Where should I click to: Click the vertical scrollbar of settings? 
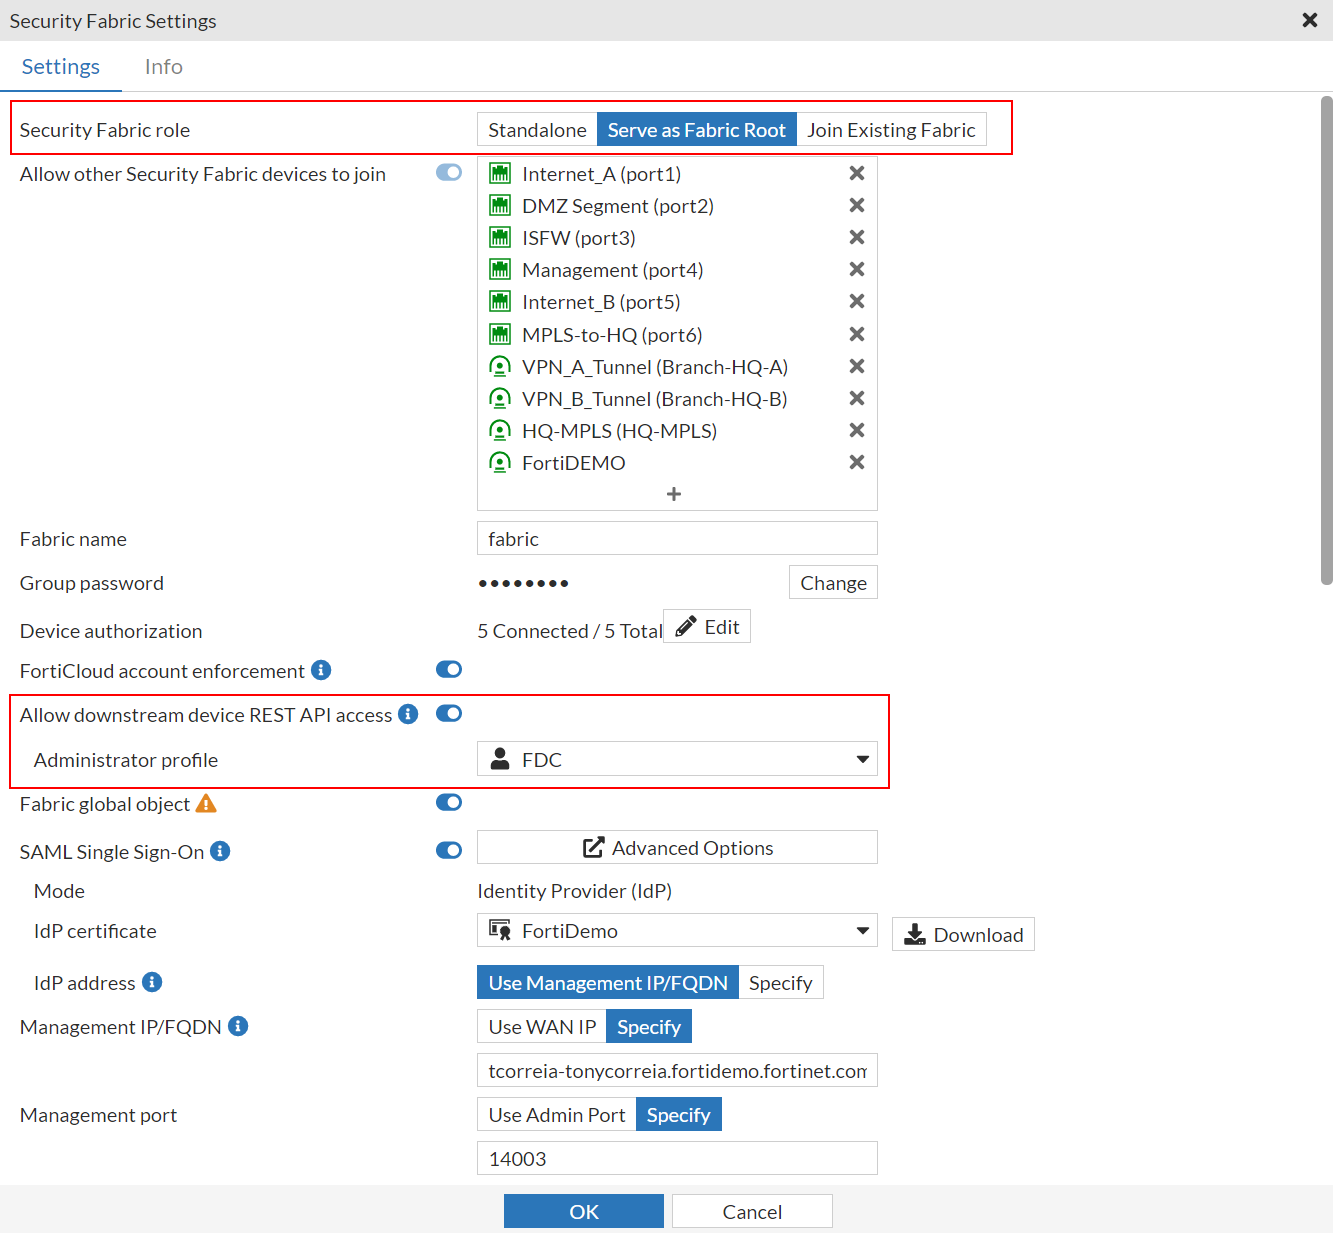click(x=1326, y=340)
